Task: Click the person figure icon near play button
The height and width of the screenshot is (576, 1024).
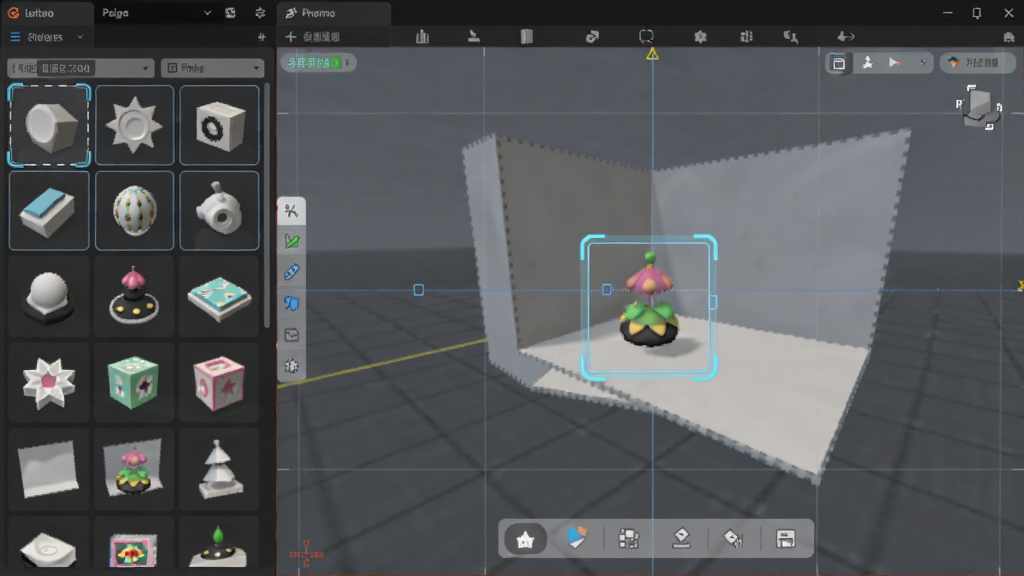Action: 867,63
